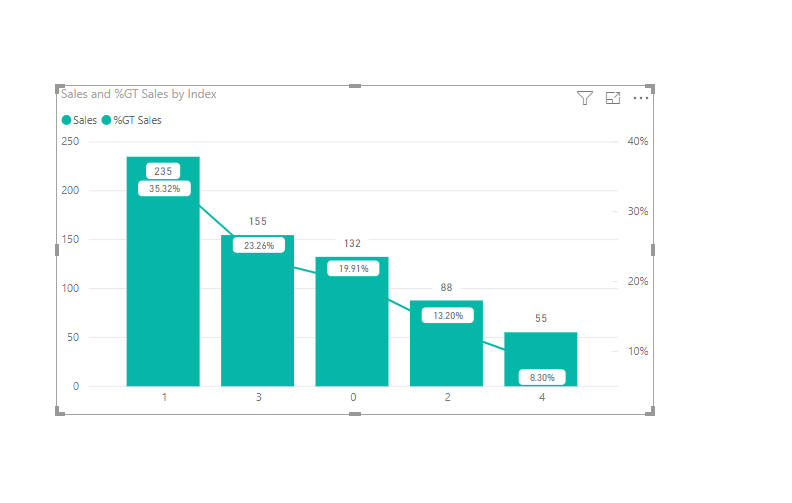Enter Focus mode for this chart
Screen dimensions: 792x503
[613, 98]
